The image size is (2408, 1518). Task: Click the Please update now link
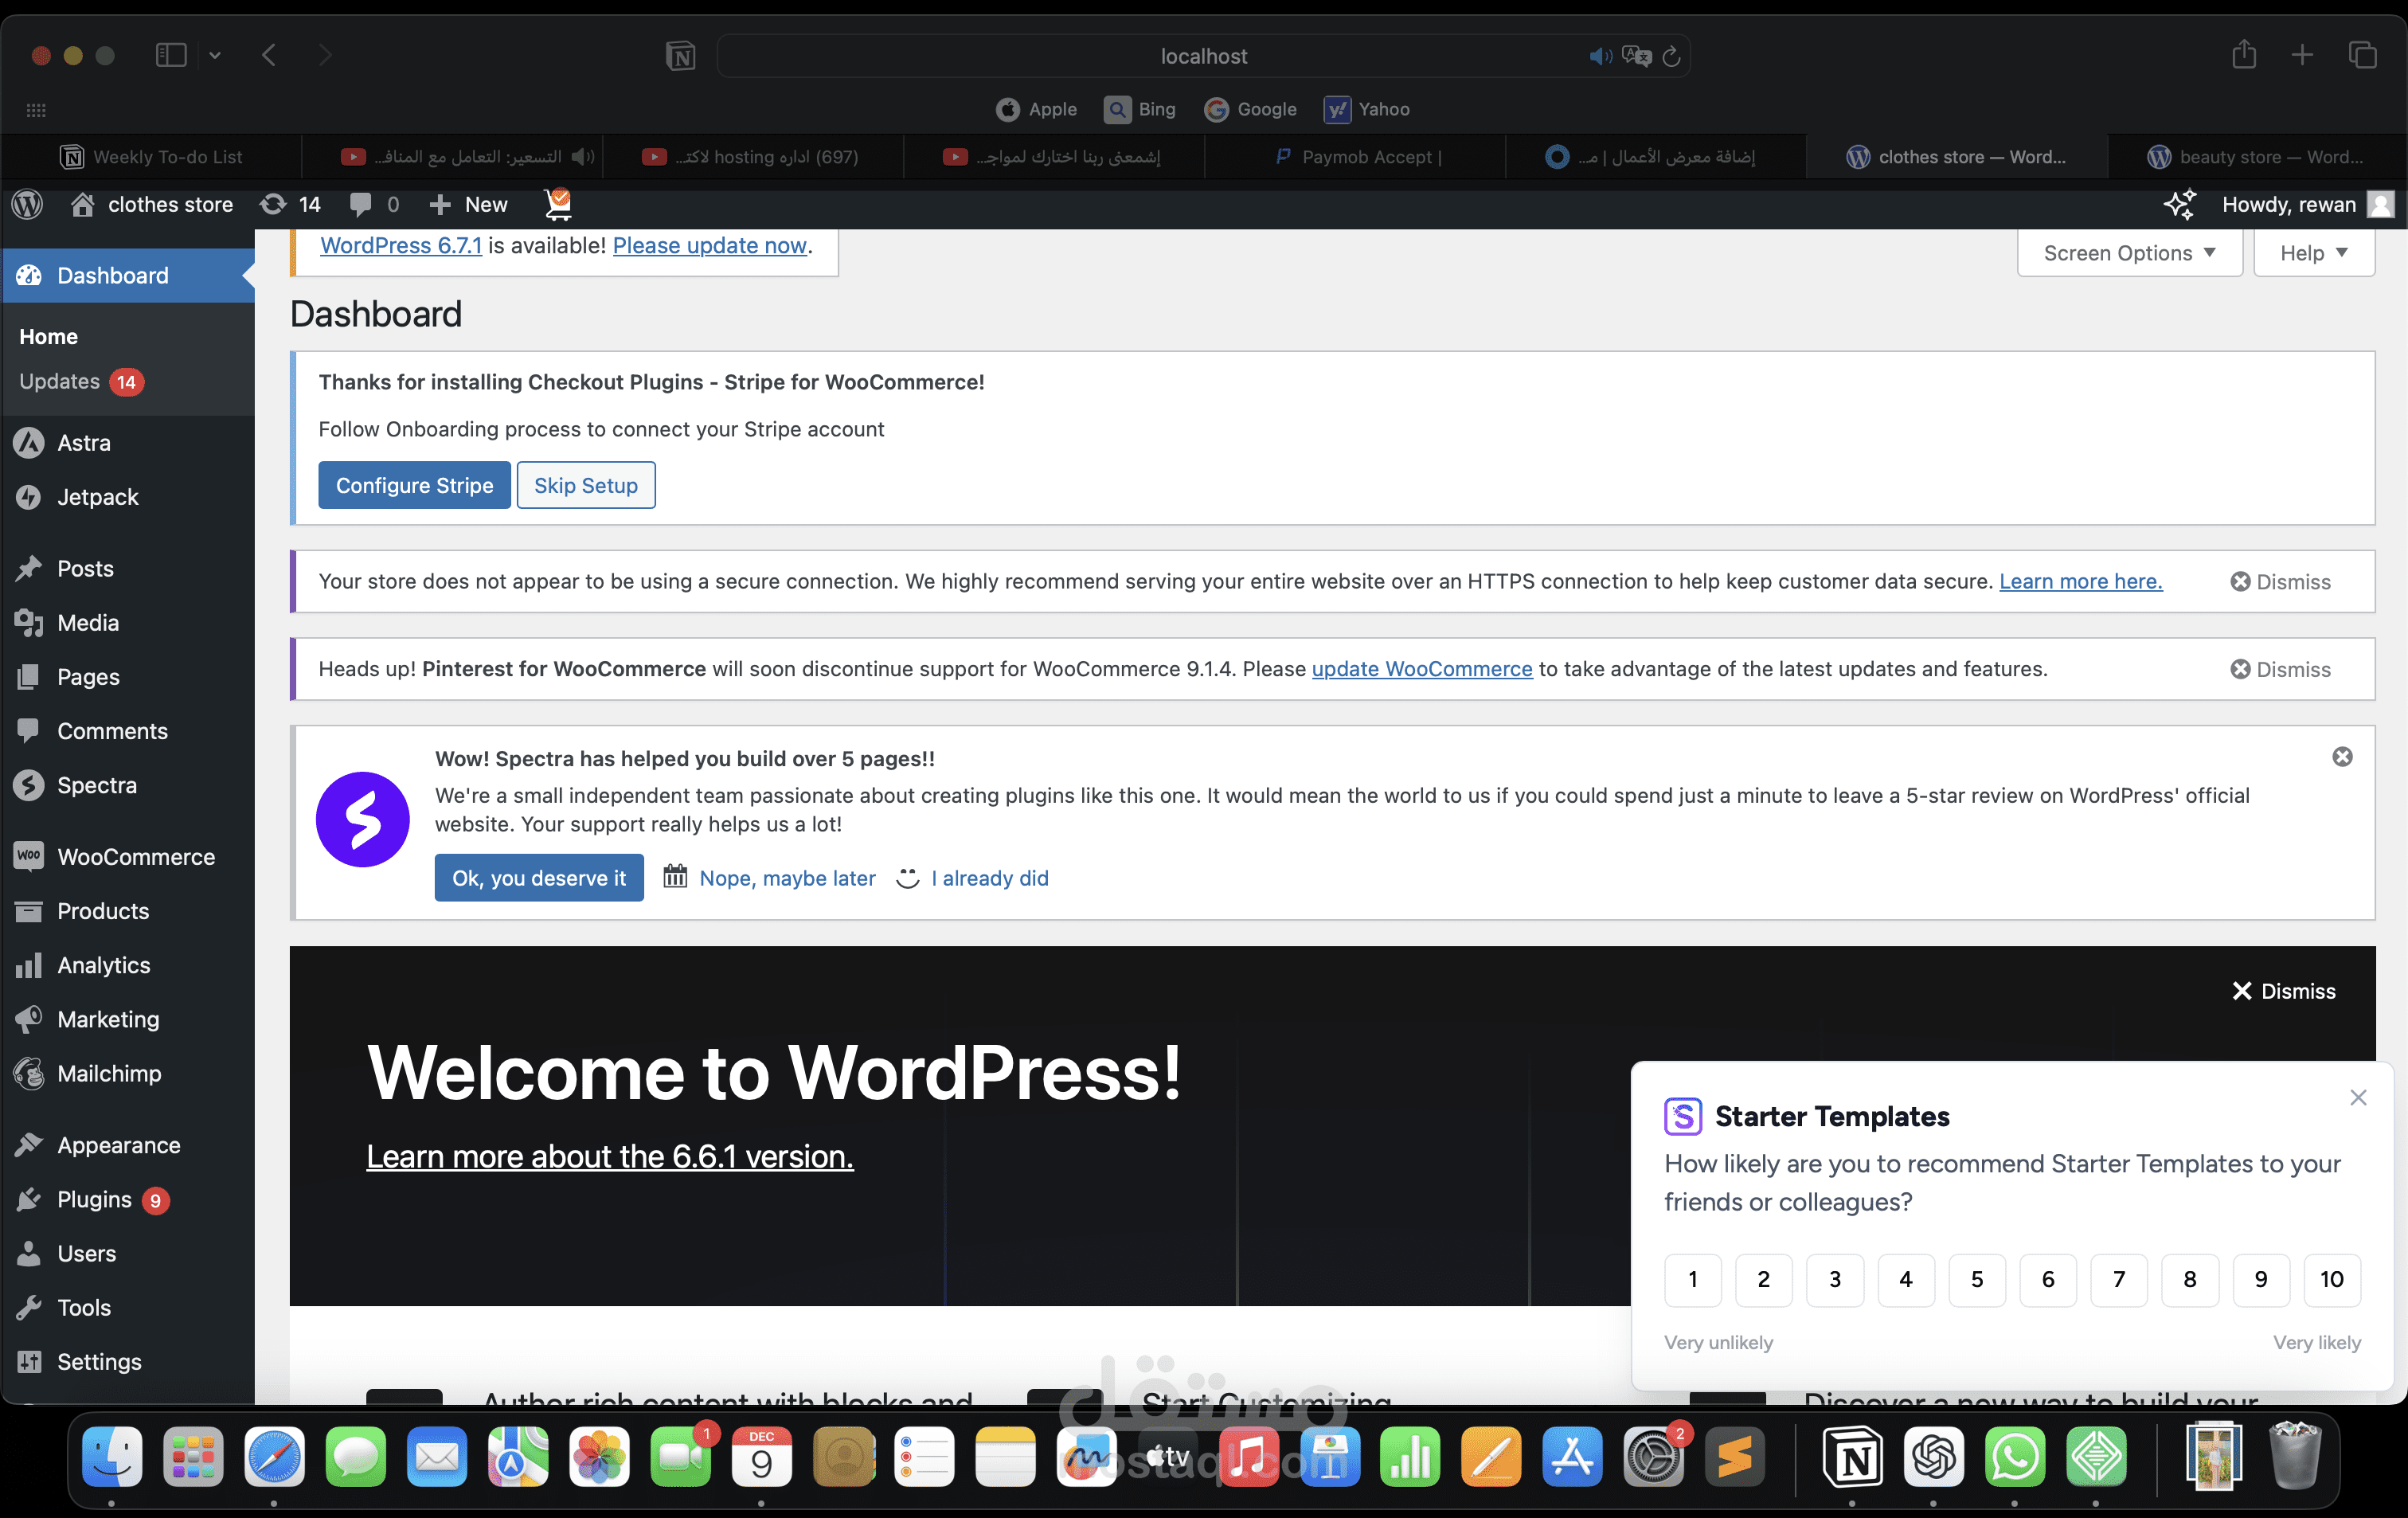point(709,245)
